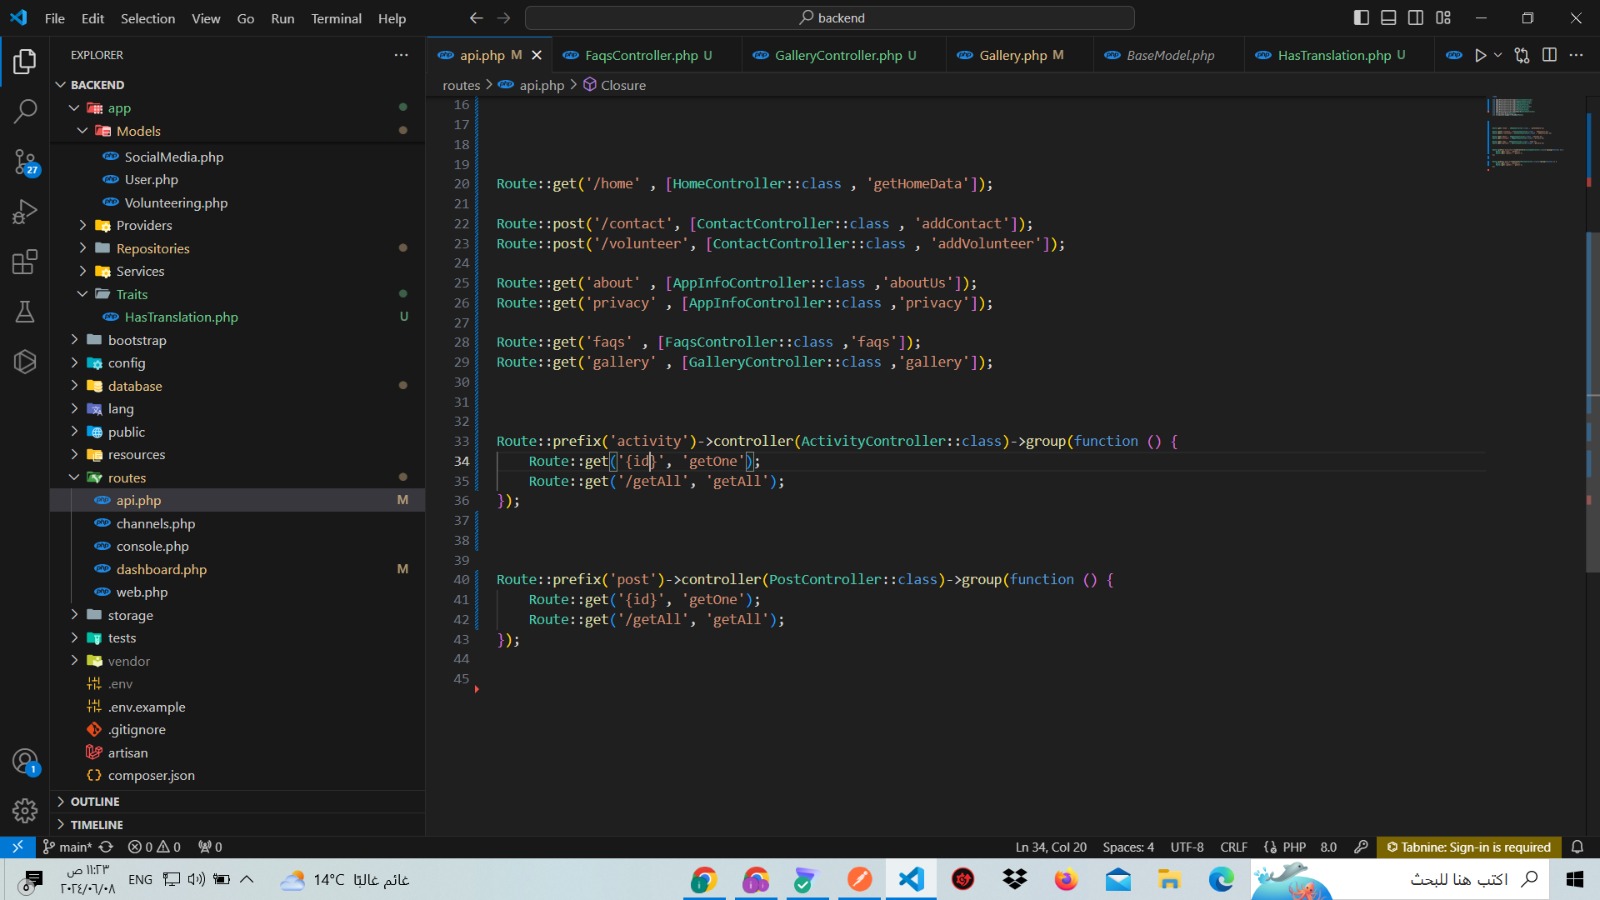Expand the Providers folder
The height and width of the screenshot is (900, 1600).
pos(144,225)
